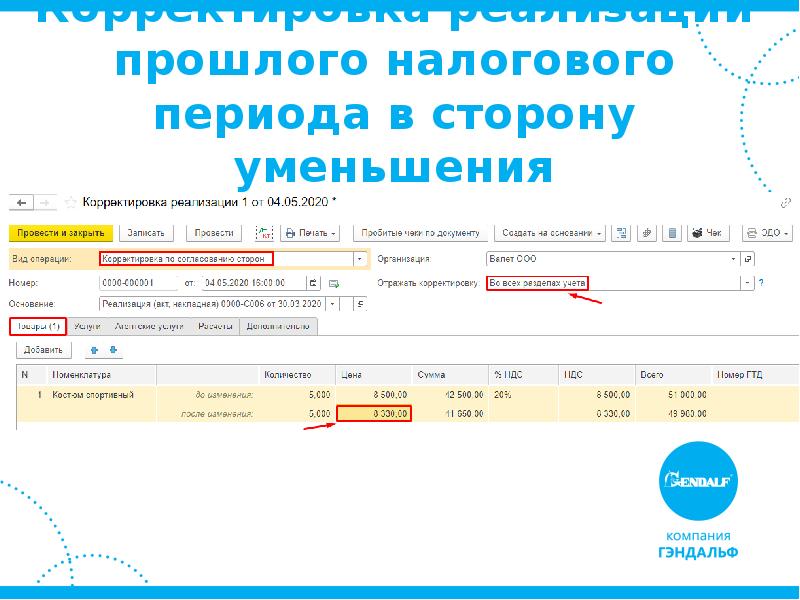The image size is (800, 600).
Task: Click price cell after change
Action: pos(374,413)
